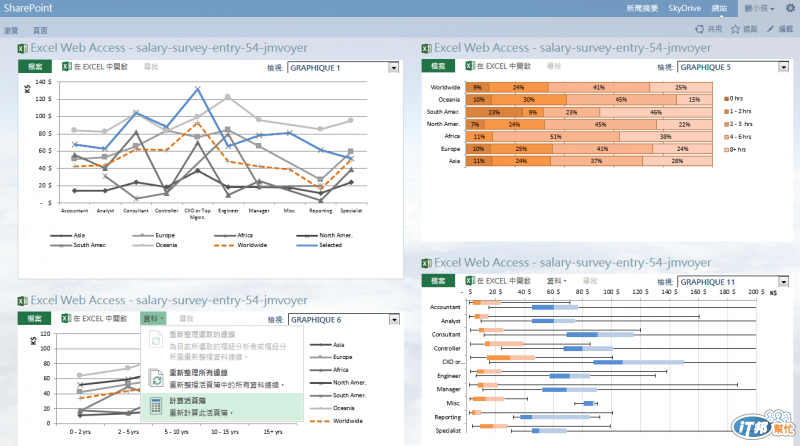Click the refresh-all-connections icon in the menu
Screen dimensions: 800x446
[x=156, y=378]
